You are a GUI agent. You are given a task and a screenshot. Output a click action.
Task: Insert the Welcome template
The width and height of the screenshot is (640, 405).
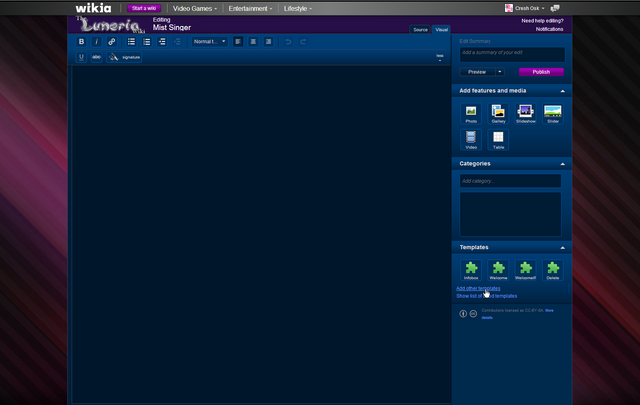point(498,270)
